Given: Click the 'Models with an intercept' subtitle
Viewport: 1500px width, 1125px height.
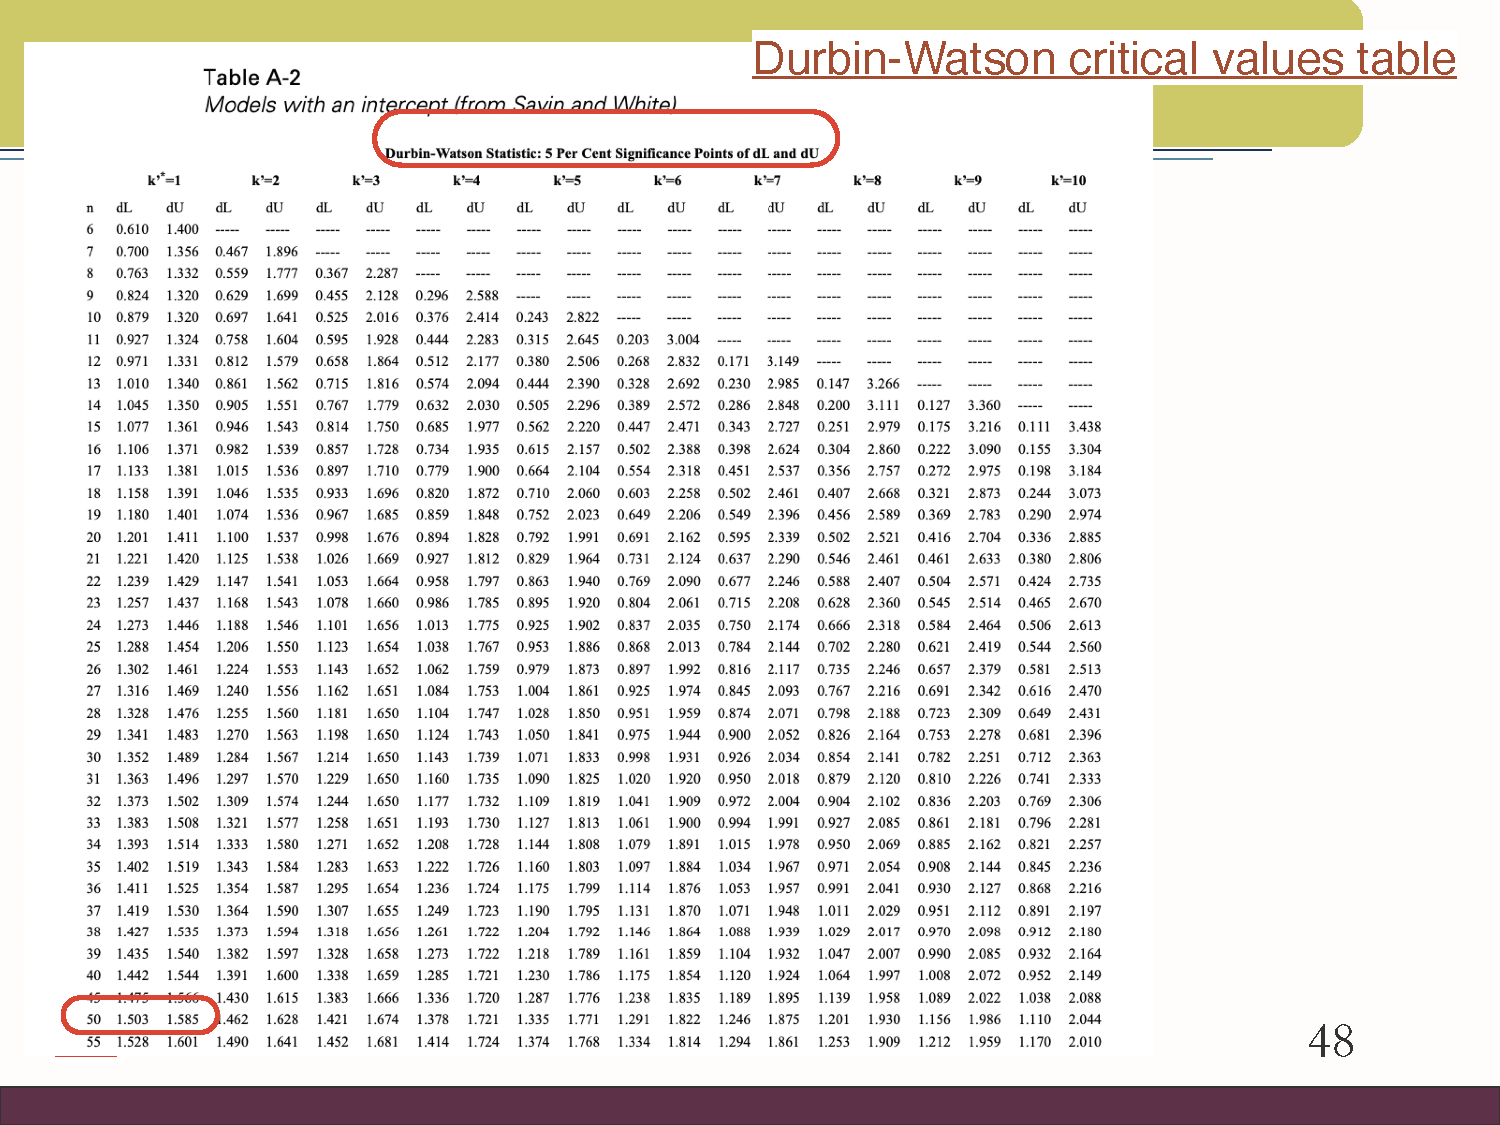Looking at the screenshot, I should click(440, 104).
